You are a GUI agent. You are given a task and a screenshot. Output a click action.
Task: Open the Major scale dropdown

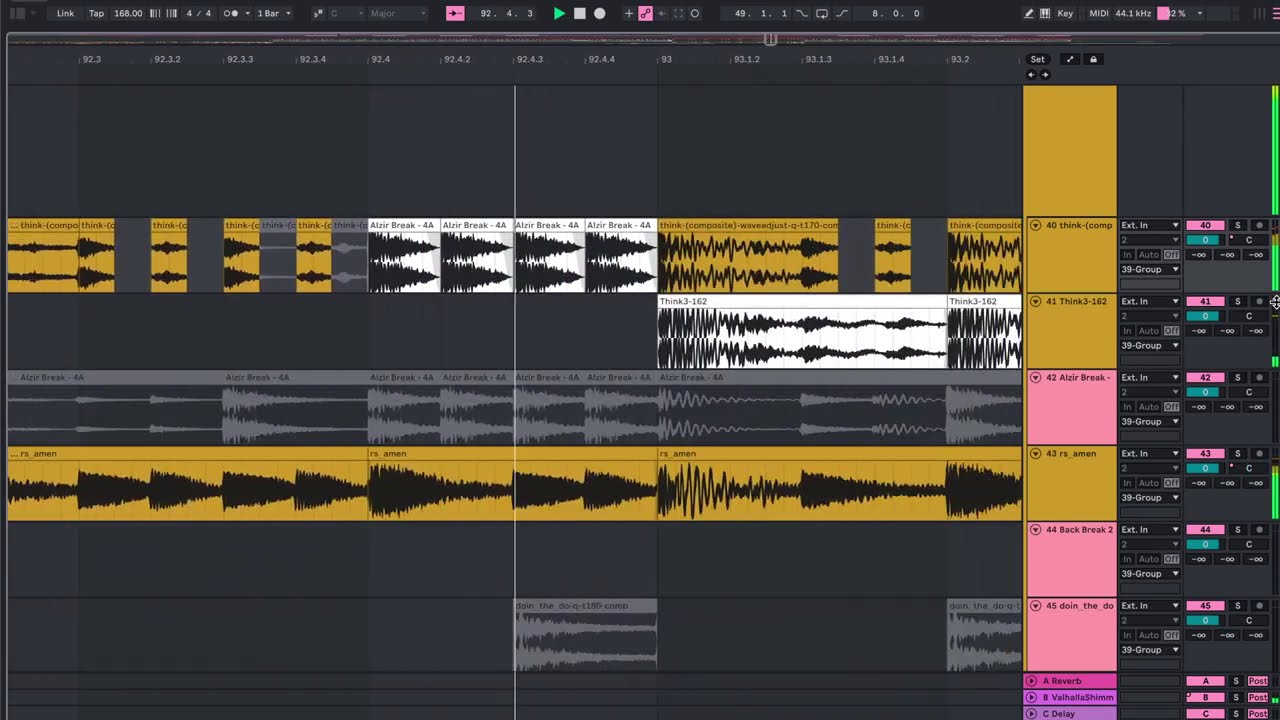(x=396, y=13)
